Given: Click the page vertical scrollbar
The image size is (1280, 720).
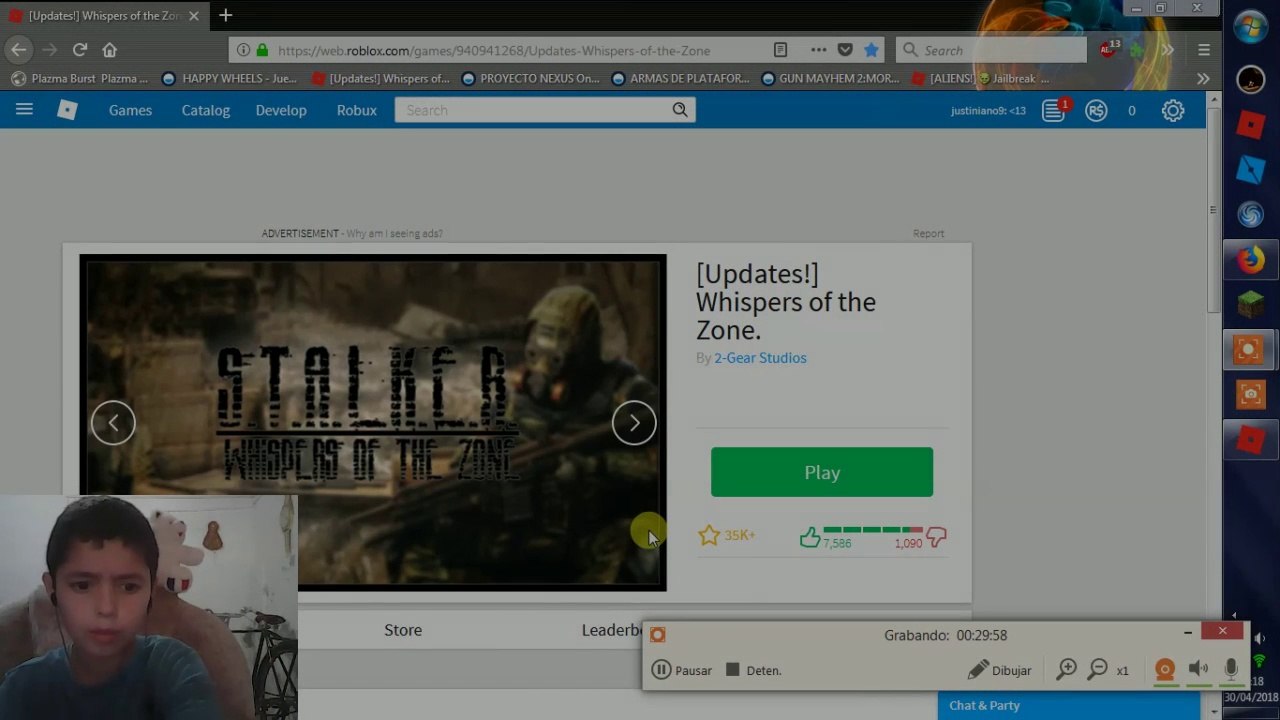Looking at the screenshot, I should click(1214, 210).
